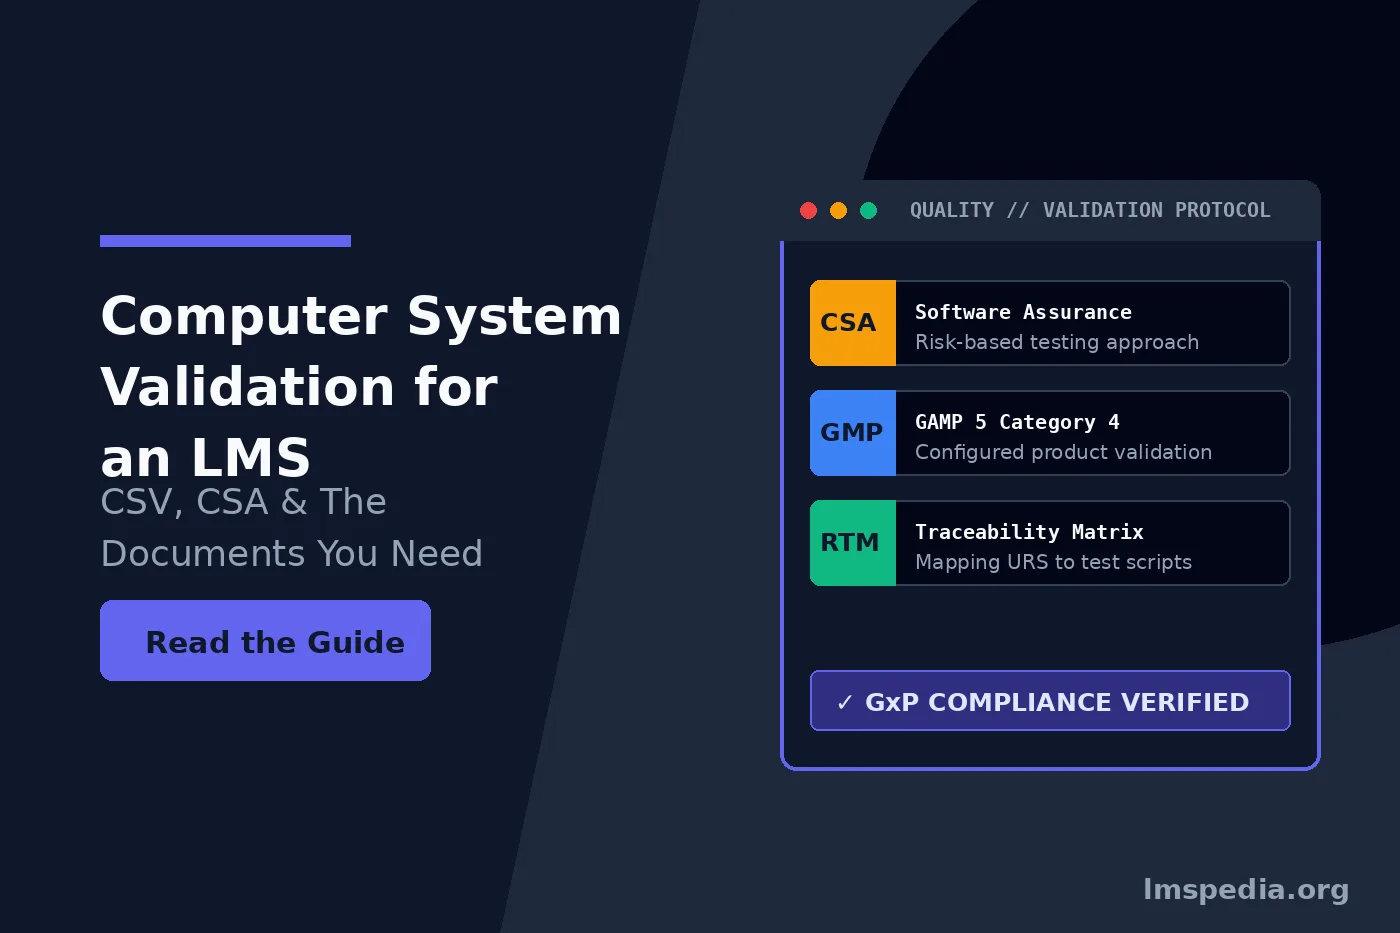
Task: Click the yellow window dot
Action: (x=839, y=210)
